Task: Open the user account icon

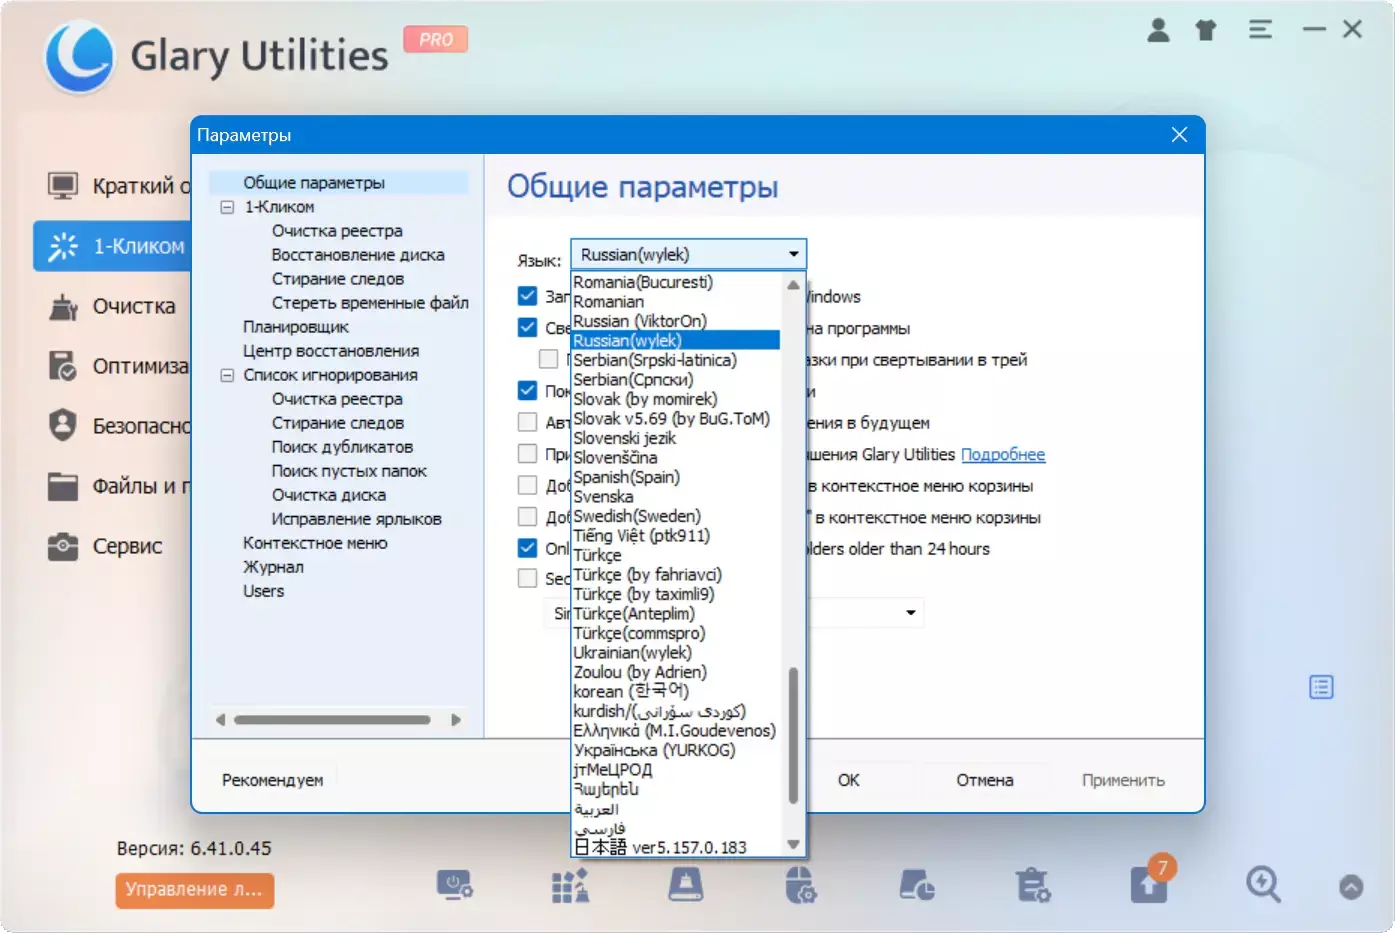Action: tap(1158, 30)
